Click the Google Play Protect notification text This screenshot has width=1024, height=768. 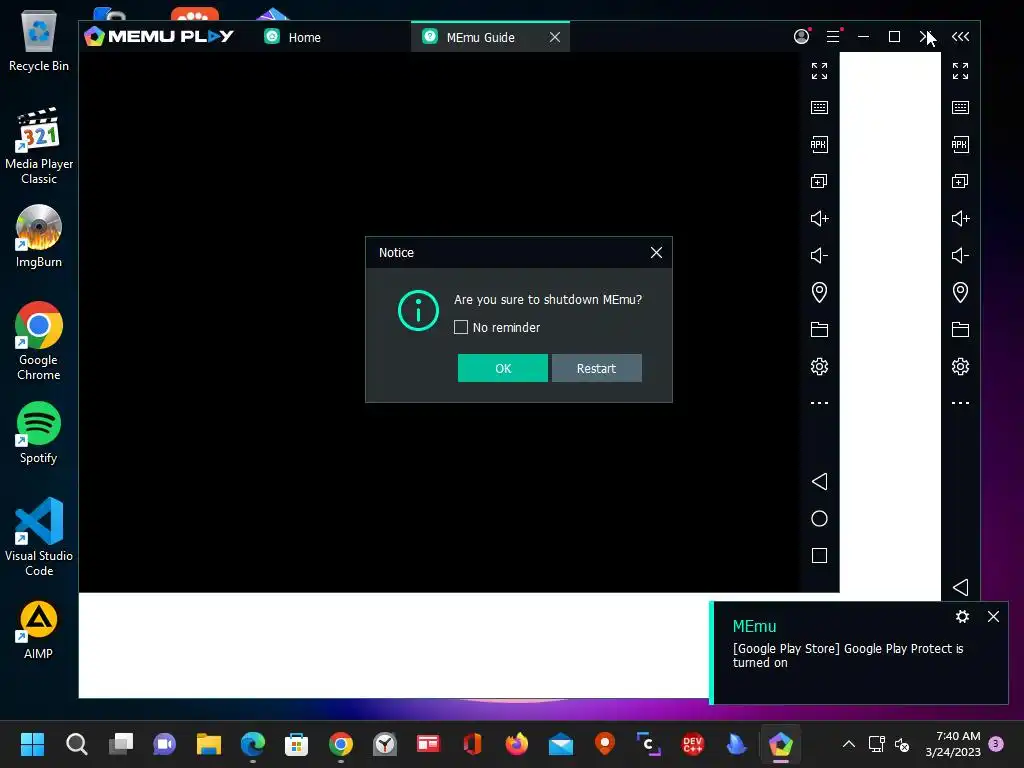848,656
